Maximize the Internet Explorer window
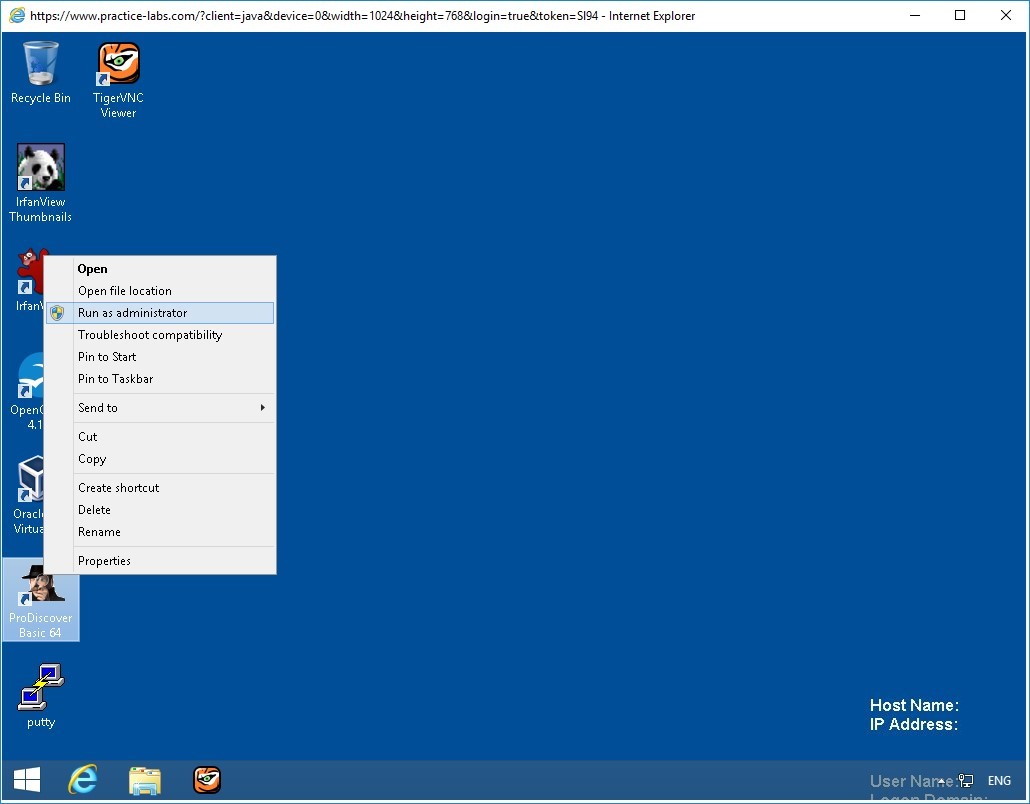1030x804 pixels. pyautogui.click(x=960, y=15)
